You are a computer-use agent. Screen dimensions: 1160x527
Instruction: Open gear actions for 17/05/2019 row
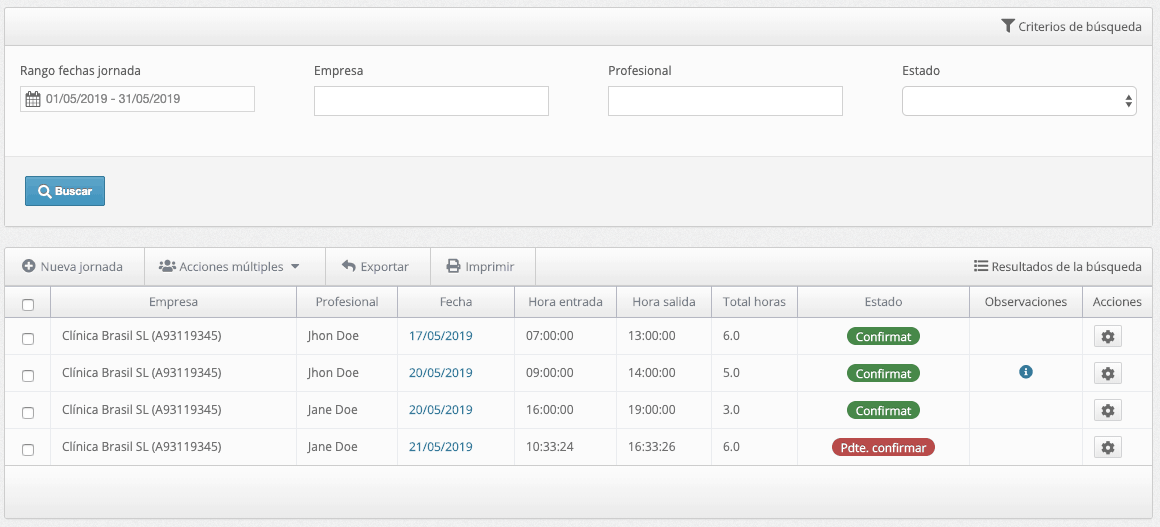tap(1107, 336)
